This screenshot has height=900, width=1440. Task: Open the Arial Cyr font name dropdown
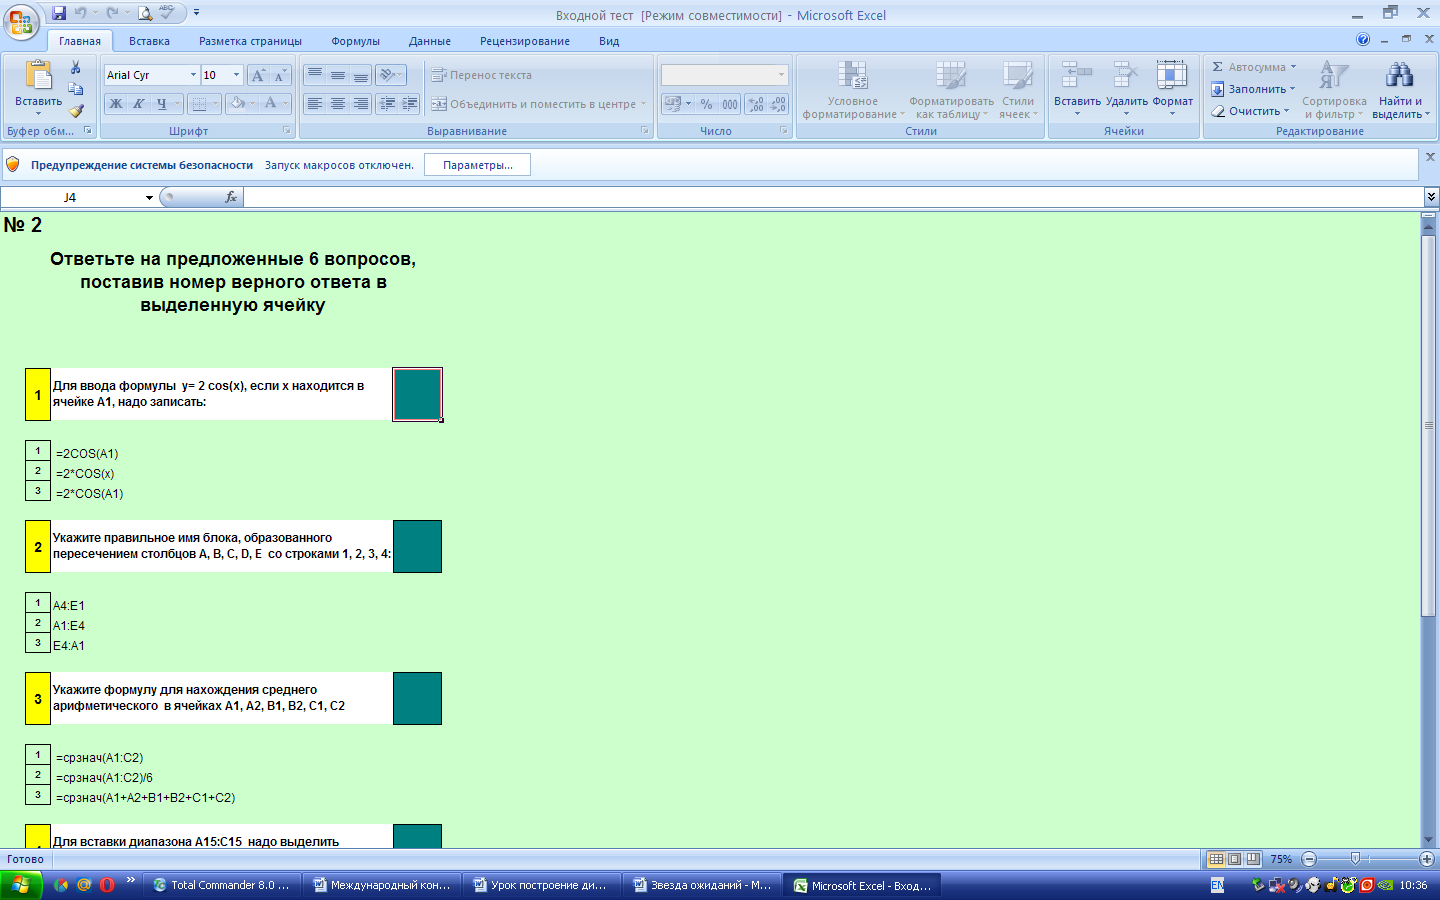click(x=193, y=75)
